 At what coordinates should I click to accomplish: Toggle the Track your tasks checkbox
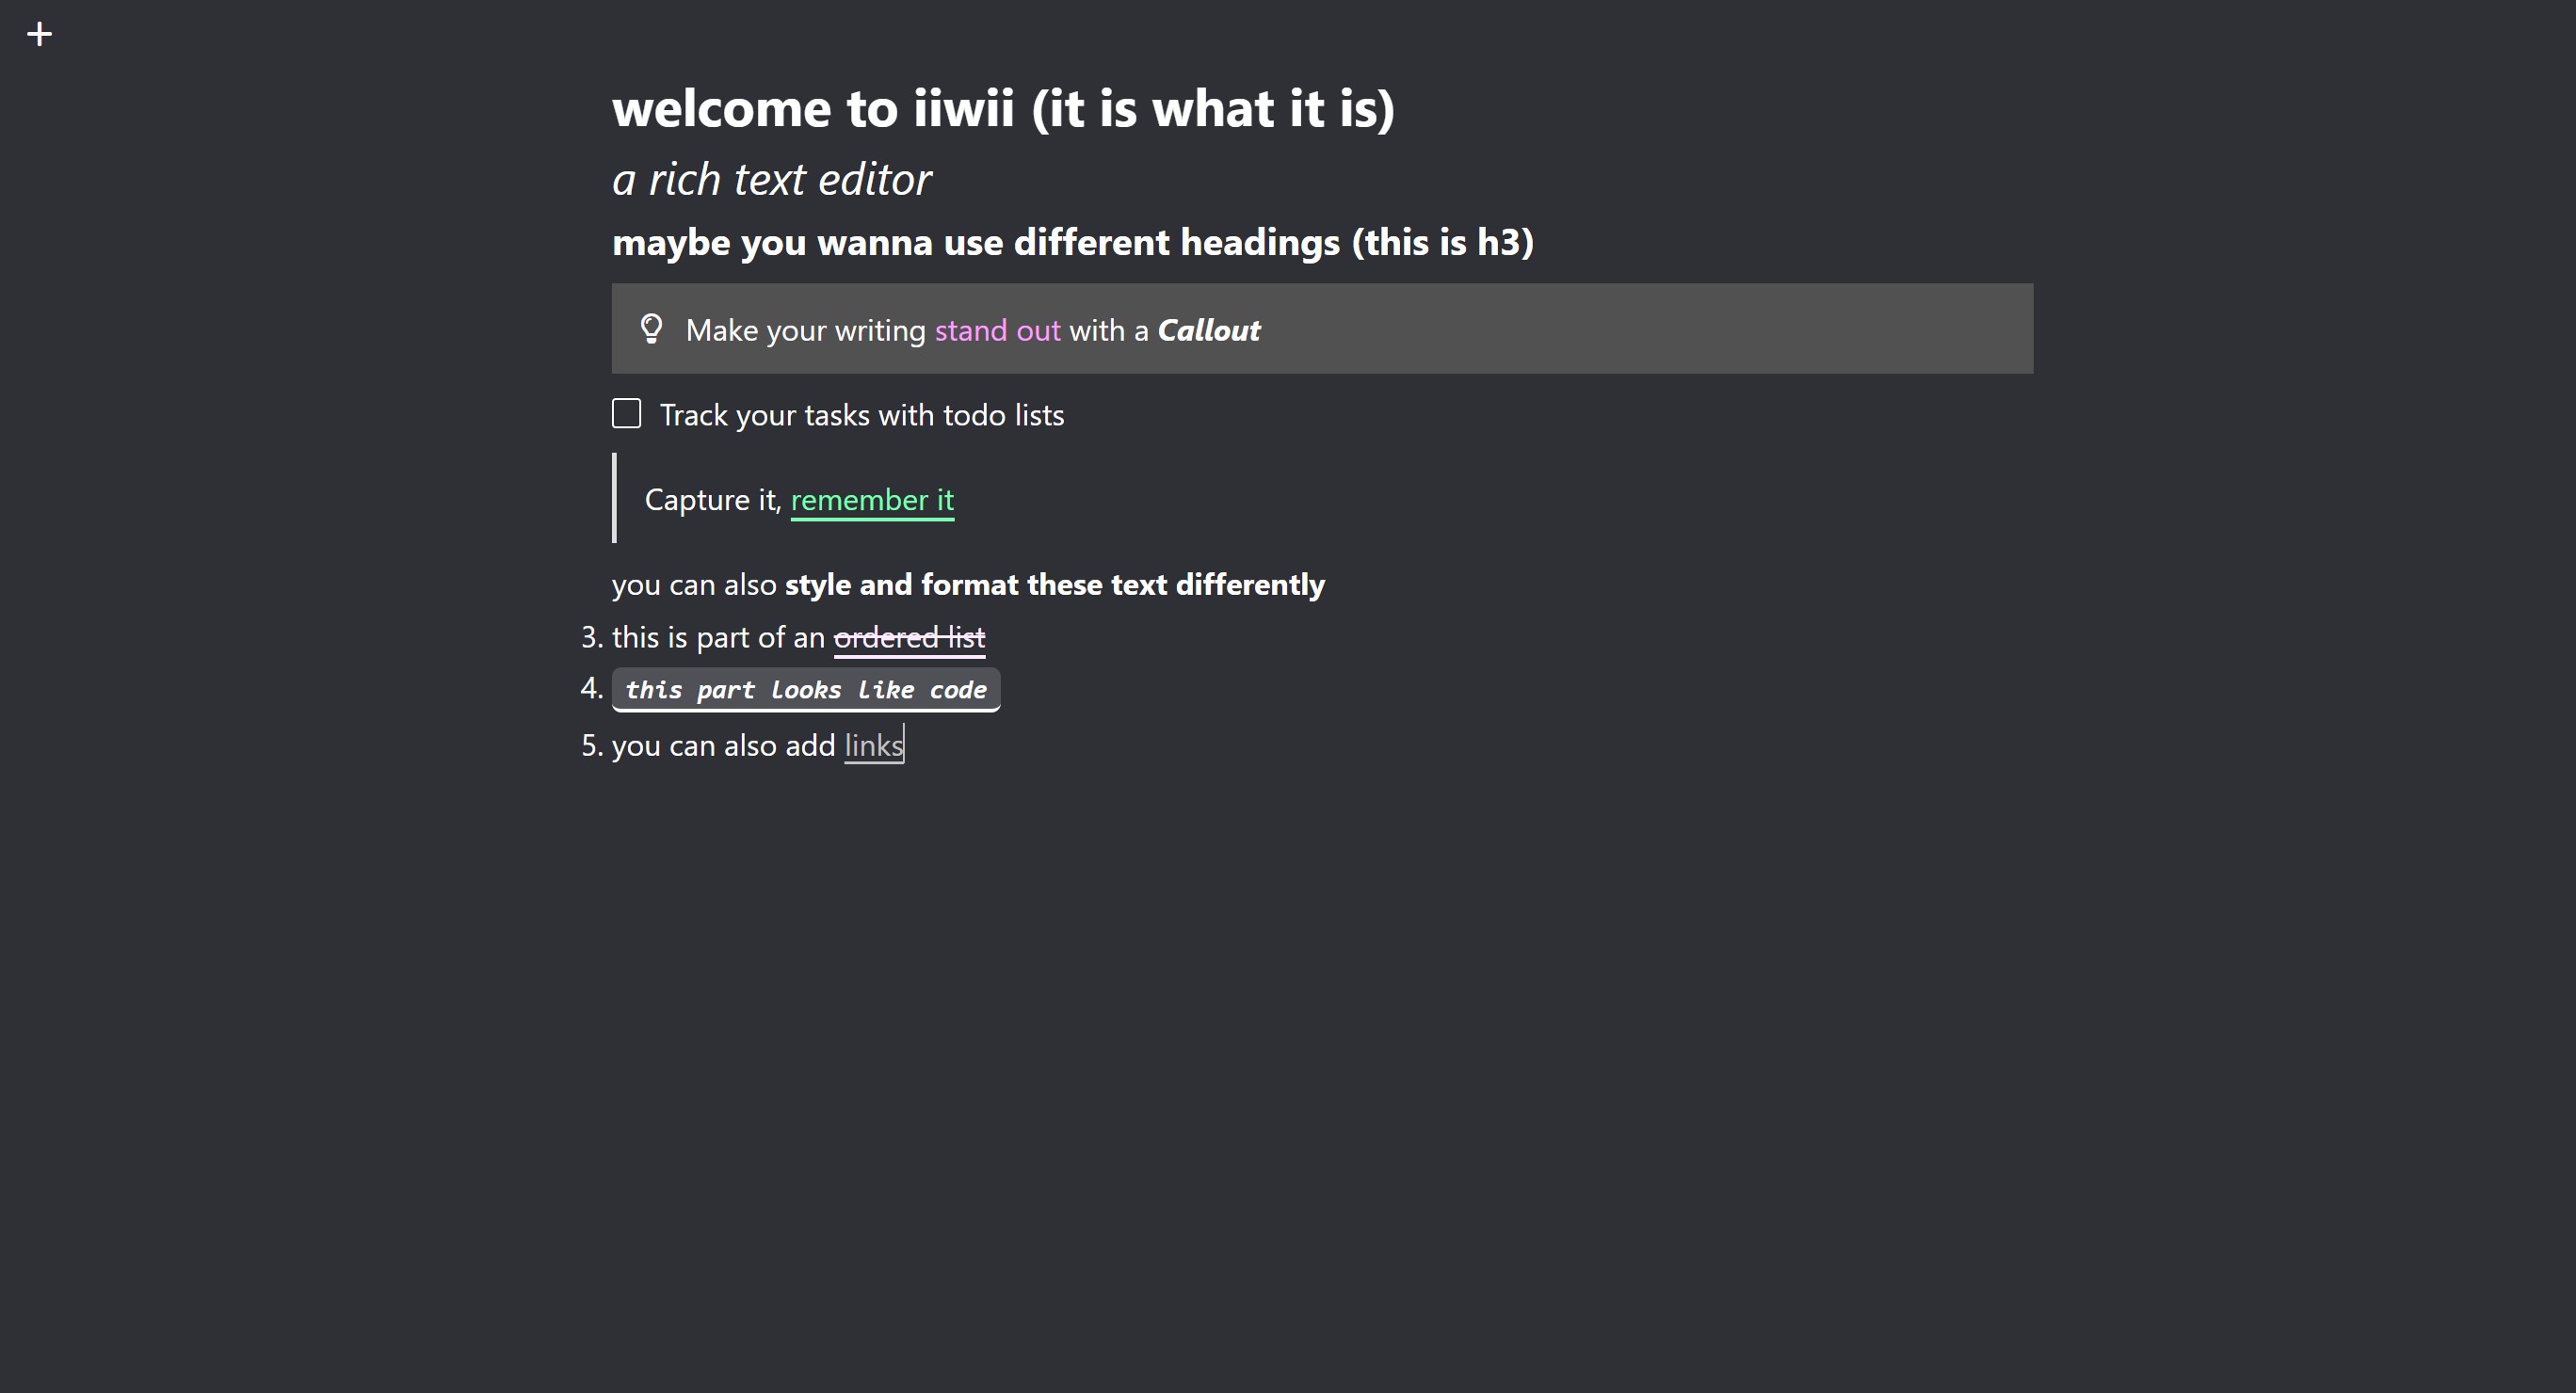[626, 413]
